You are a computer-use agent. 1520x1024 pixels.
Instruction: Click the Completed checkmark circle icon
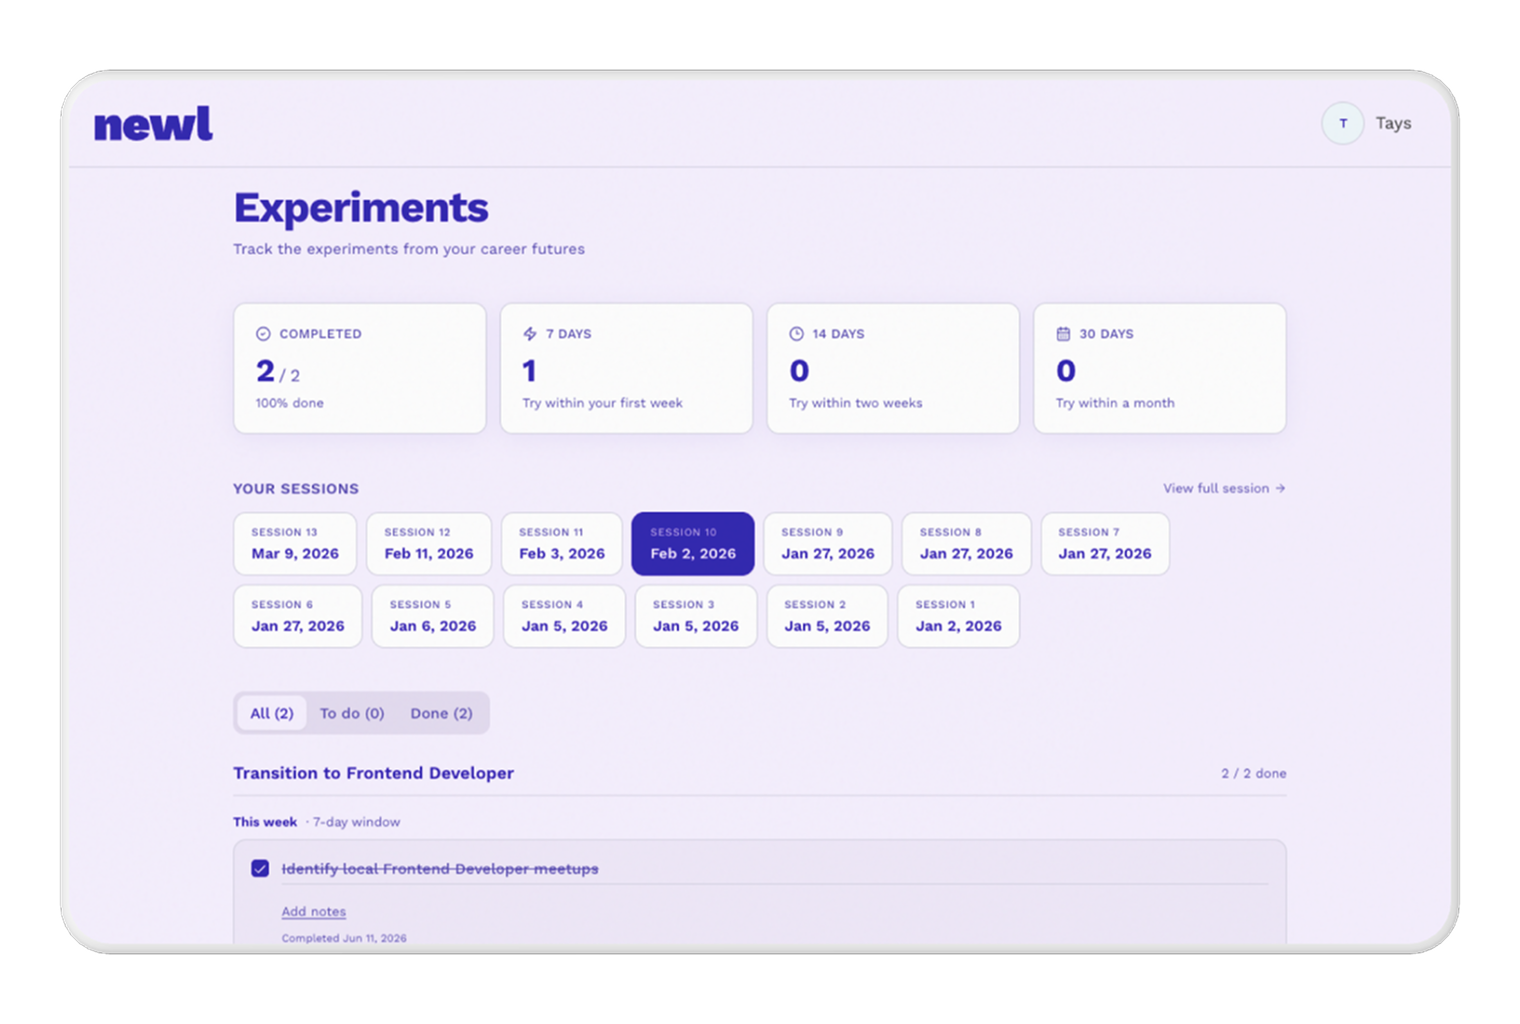pos(263,334)
